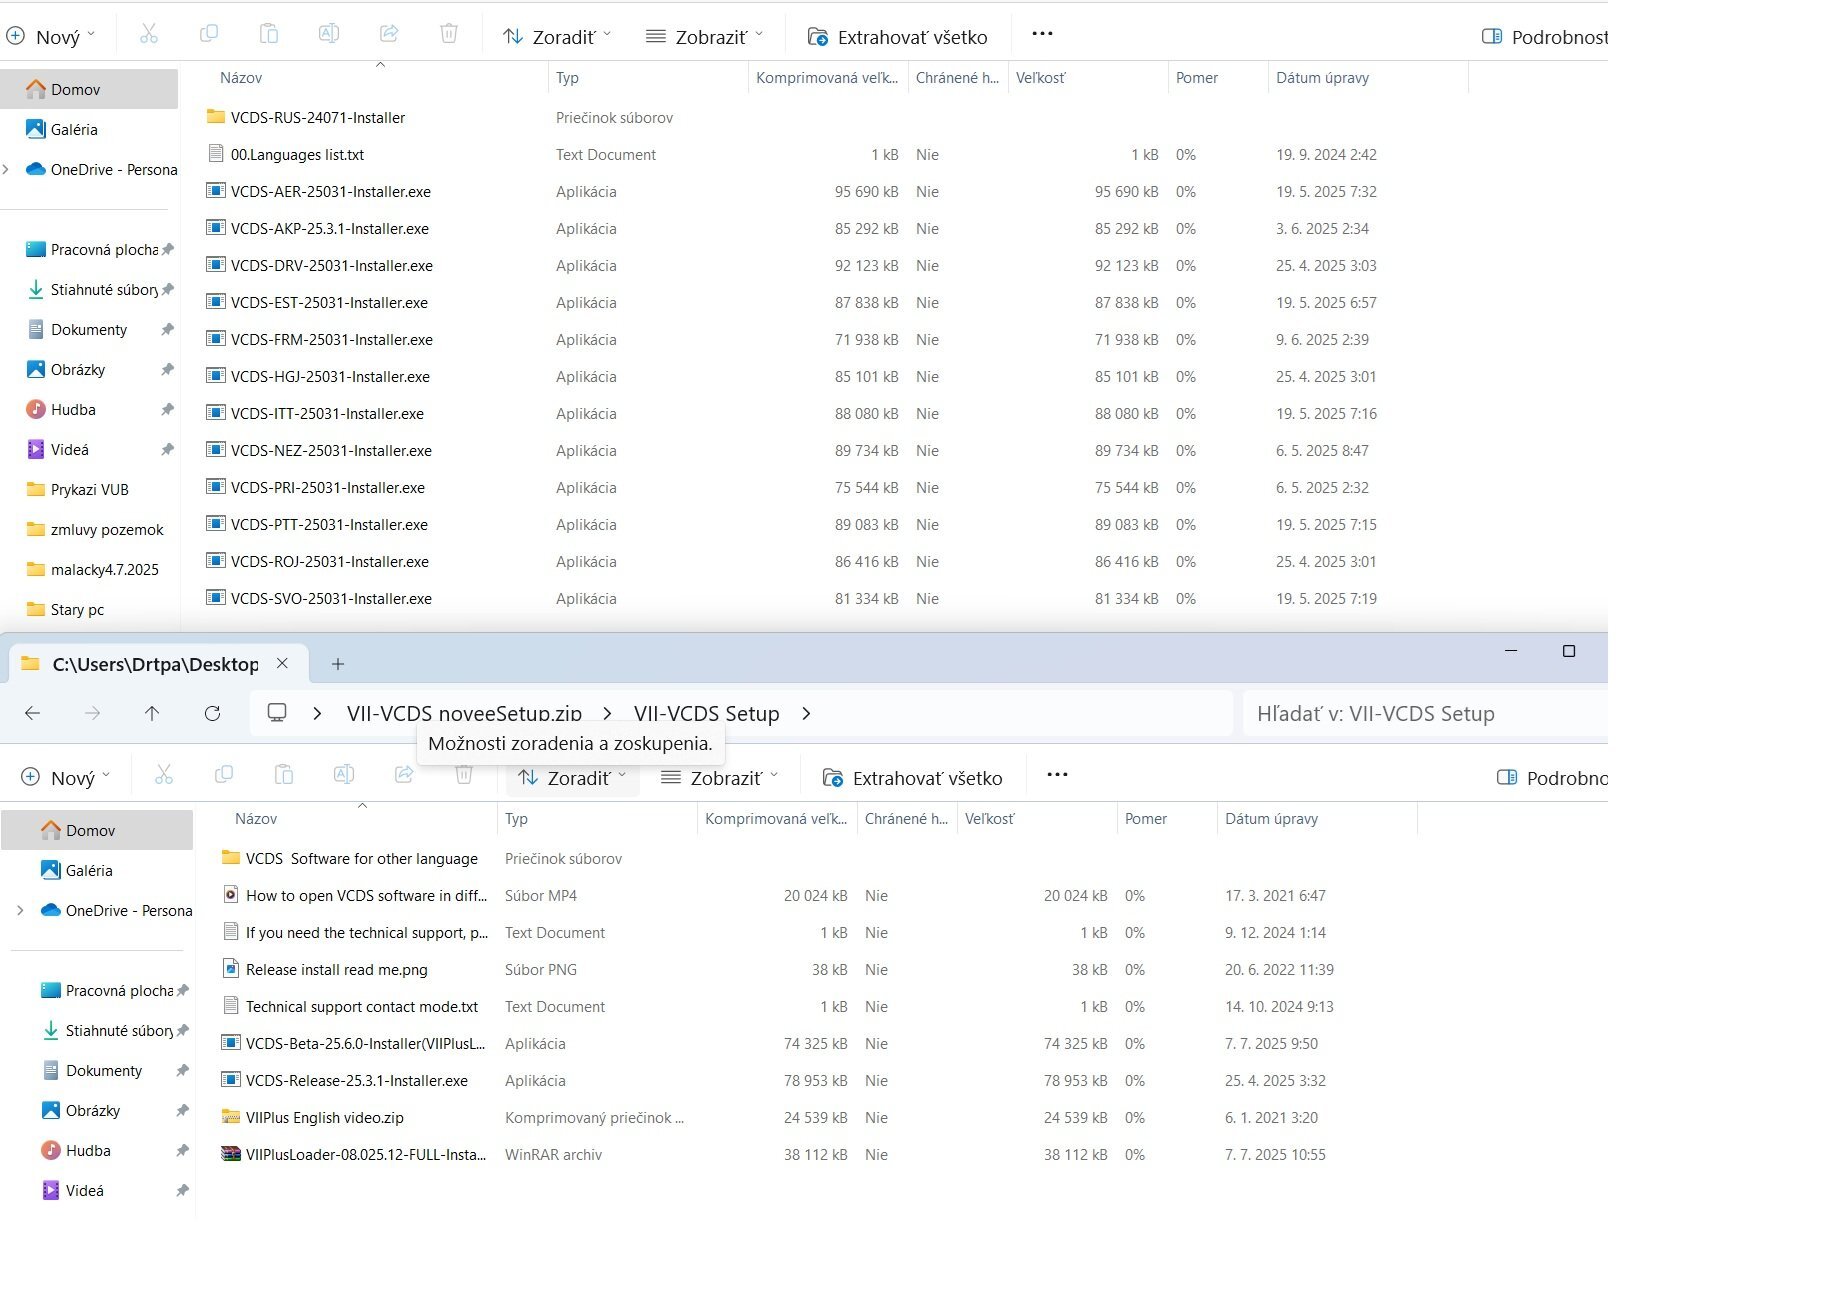Viewport: 1827px width, 1311px height.
Task: Click the Cut icon in the upper window toolbar
Action: pyautogui.click(x=149, y=34)
